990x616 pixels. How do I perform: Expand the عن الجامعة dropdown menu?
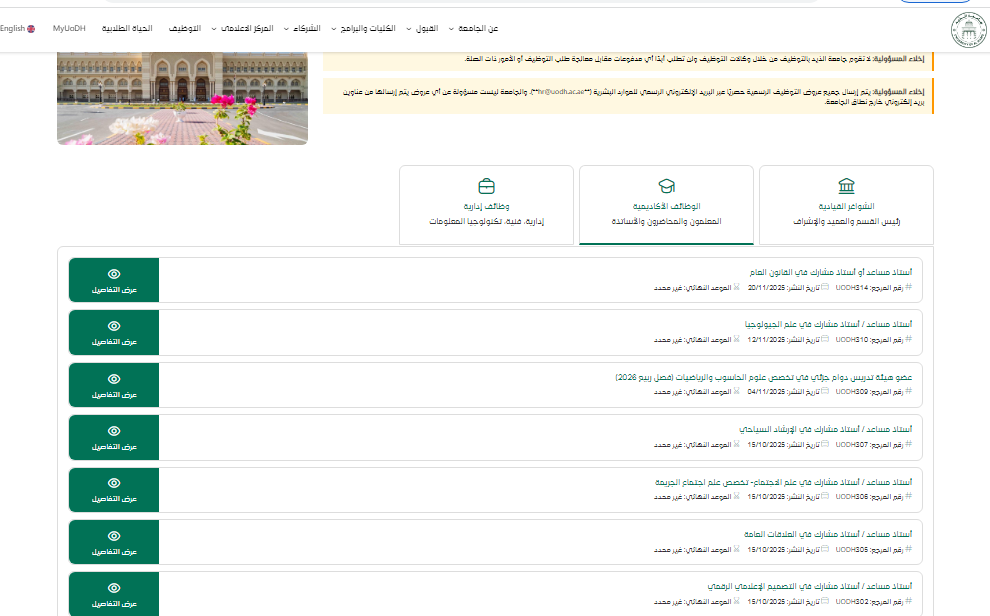[x=478, y=29]
